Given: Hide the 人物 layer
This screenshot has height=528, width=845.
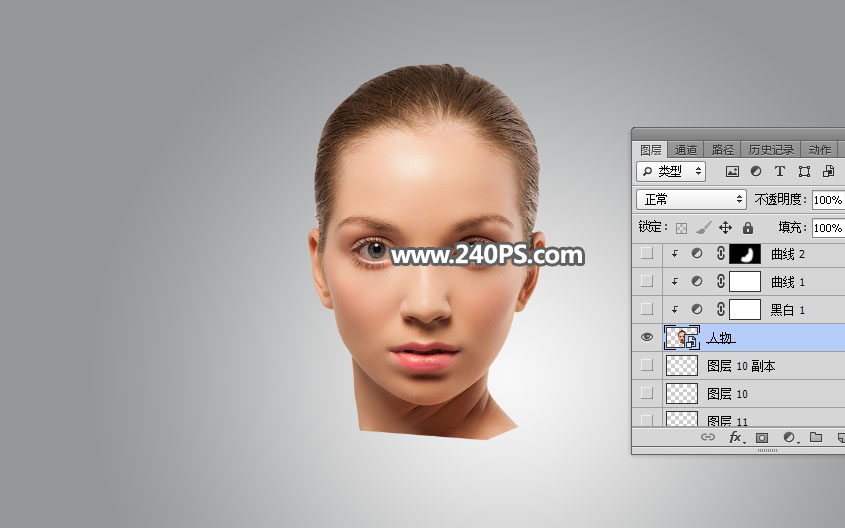Looking at the screenshot, I should click(x=647, y=338).
